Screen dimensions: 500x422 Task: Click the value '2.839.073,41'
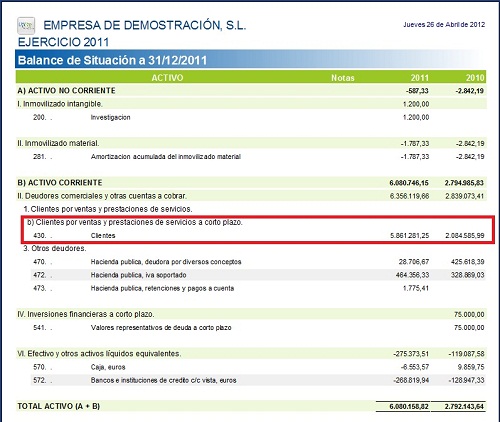(x=464, y=196)
